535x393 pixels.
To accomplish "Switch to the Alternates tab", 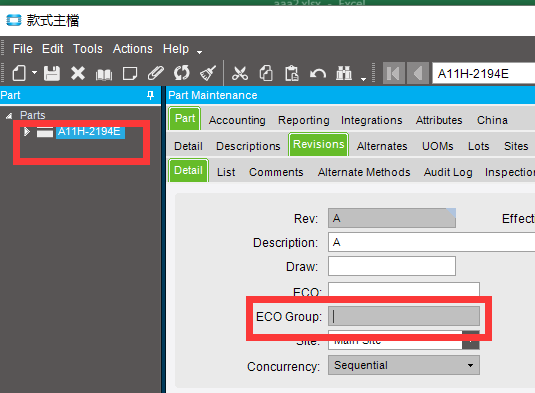I will click(382, 146).
